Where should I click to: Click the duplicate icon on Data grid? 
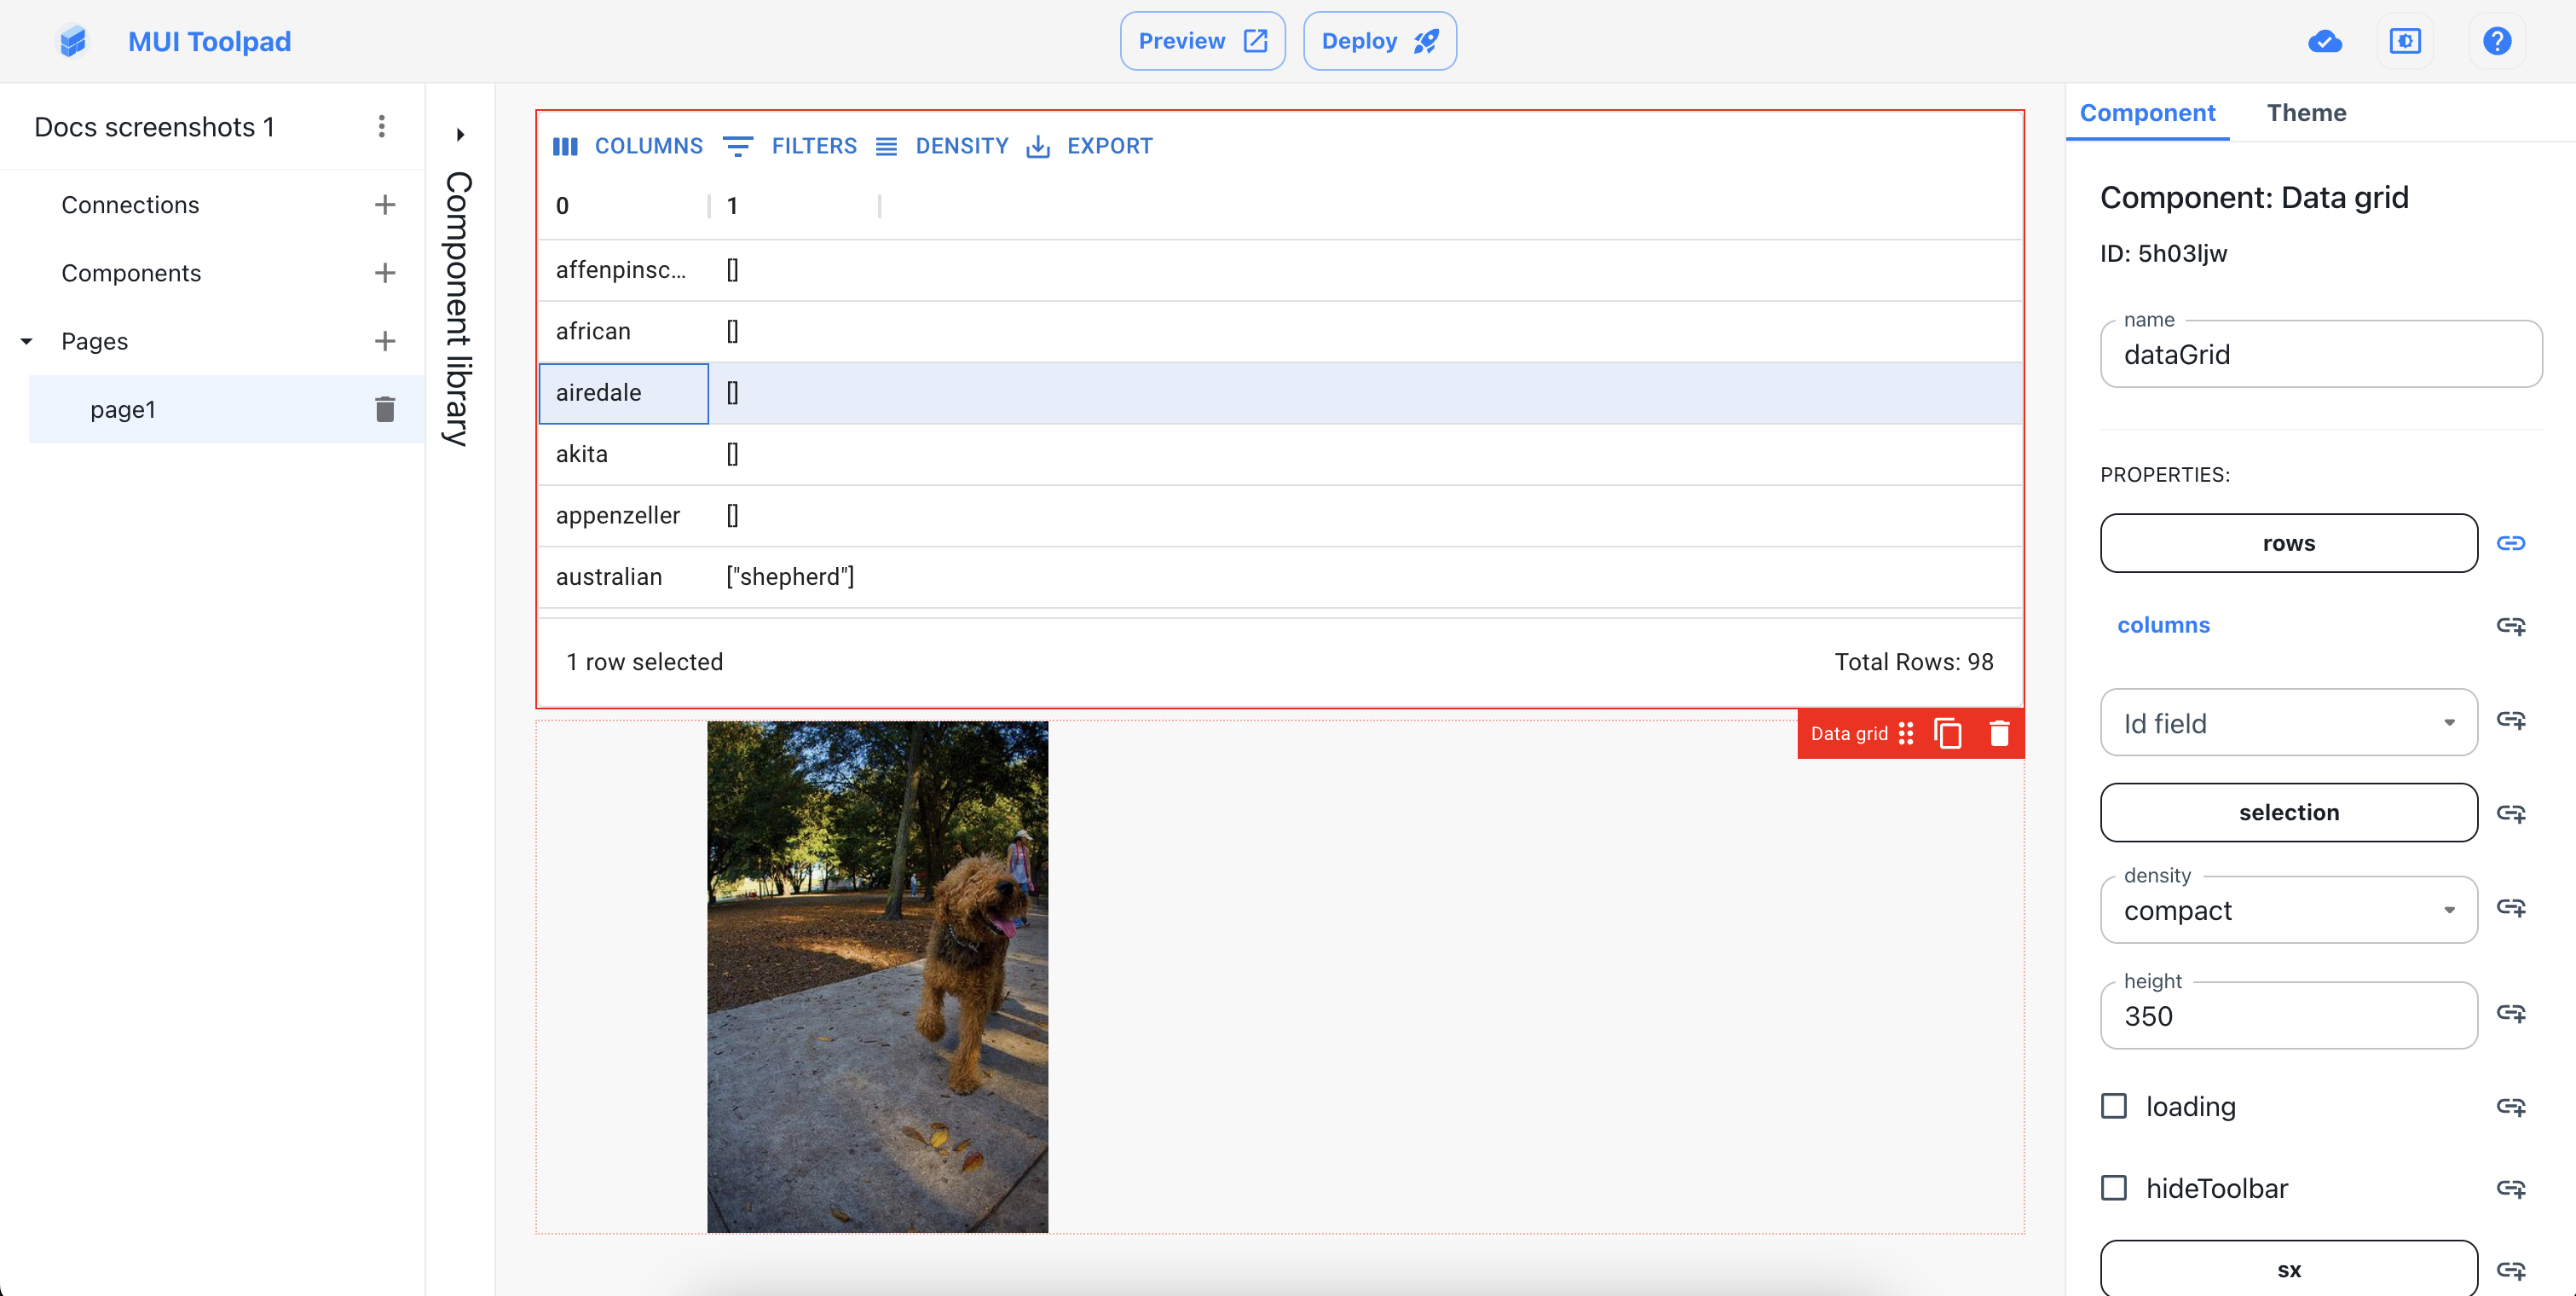[1948, 732]
